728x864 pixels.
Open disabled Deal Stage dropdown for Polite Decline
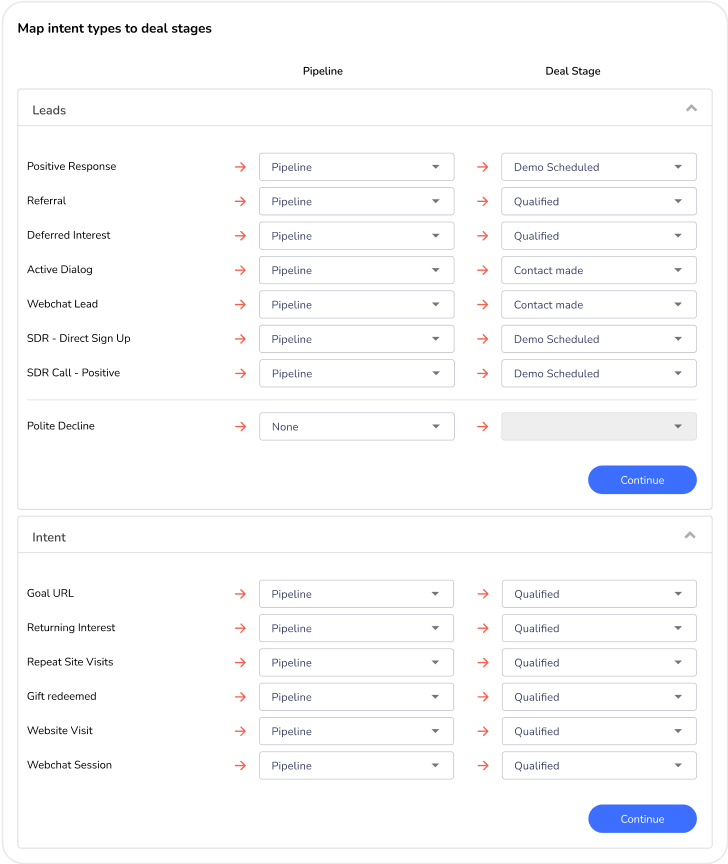click(x=598, y=427)
